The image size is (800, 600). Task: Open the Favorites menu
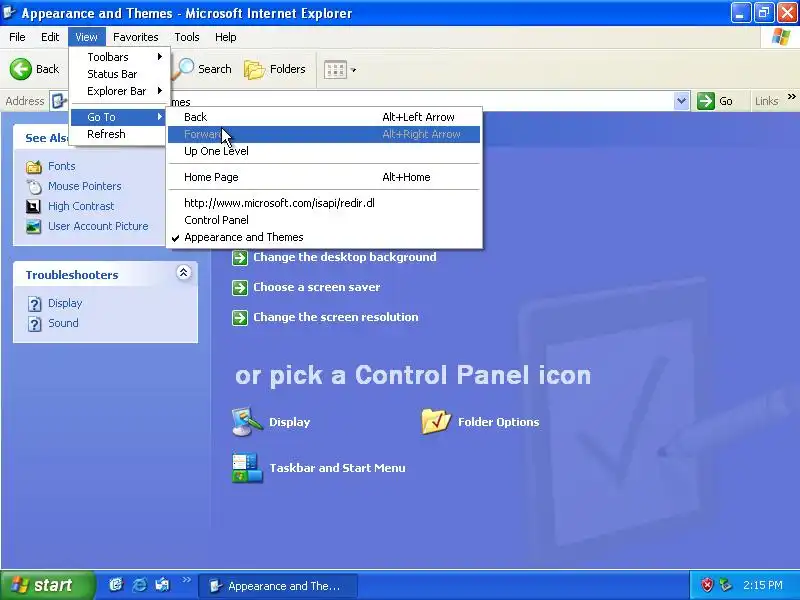pos(136,37)
